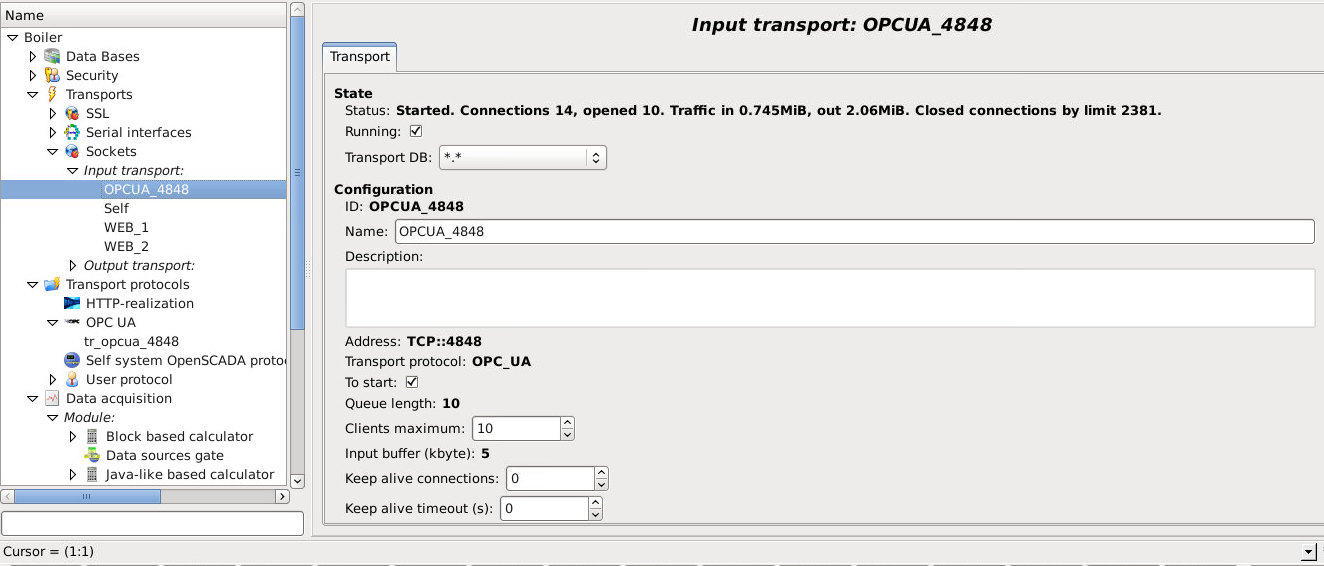Collapse the Sockets tree node
Image resolution: width=1324 pixels, height=566 pixels.
(53, 152)
